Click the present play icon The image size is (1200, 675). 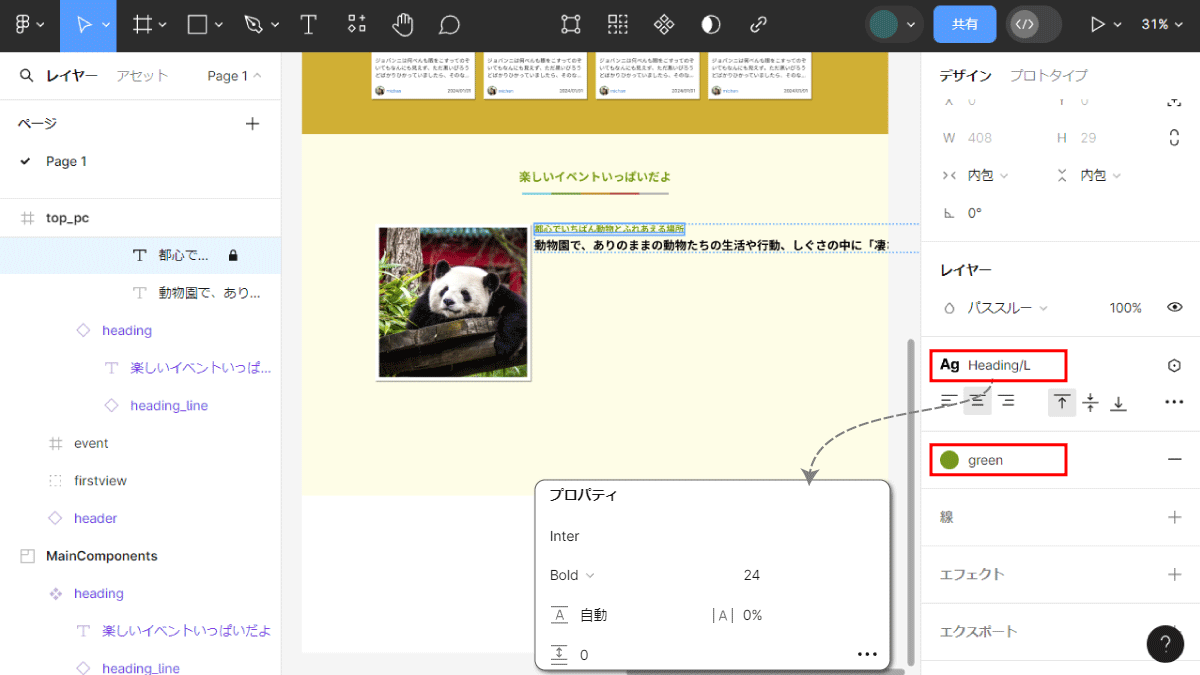coord(1098,24)
